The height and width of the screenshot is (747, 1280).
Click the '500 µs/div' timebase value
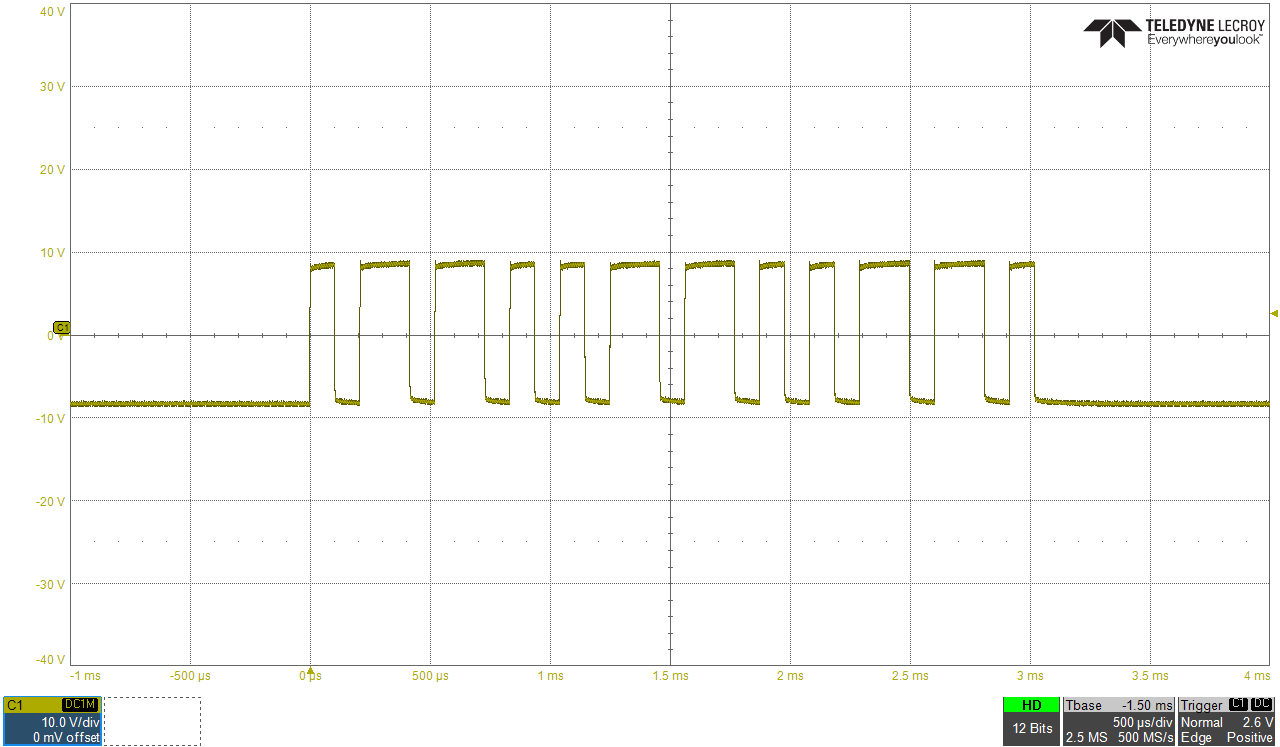click(x=1142, y=722)
